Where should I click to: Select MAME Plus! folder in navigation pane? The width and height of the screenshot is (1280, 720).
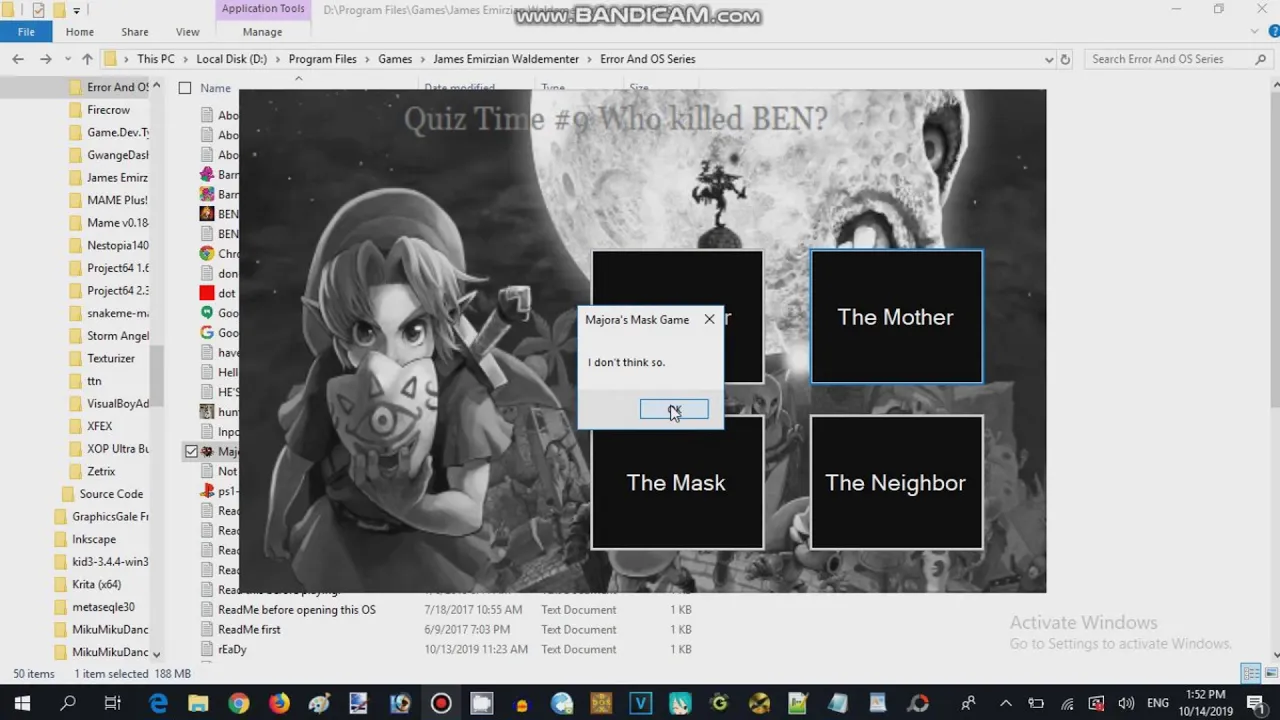(117, 200)
